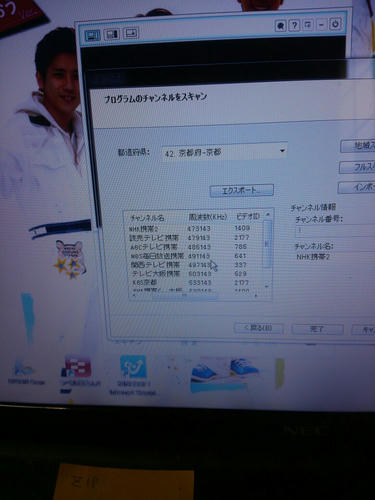Select the second view mode toolbar icon

click(x=112, y=34)
